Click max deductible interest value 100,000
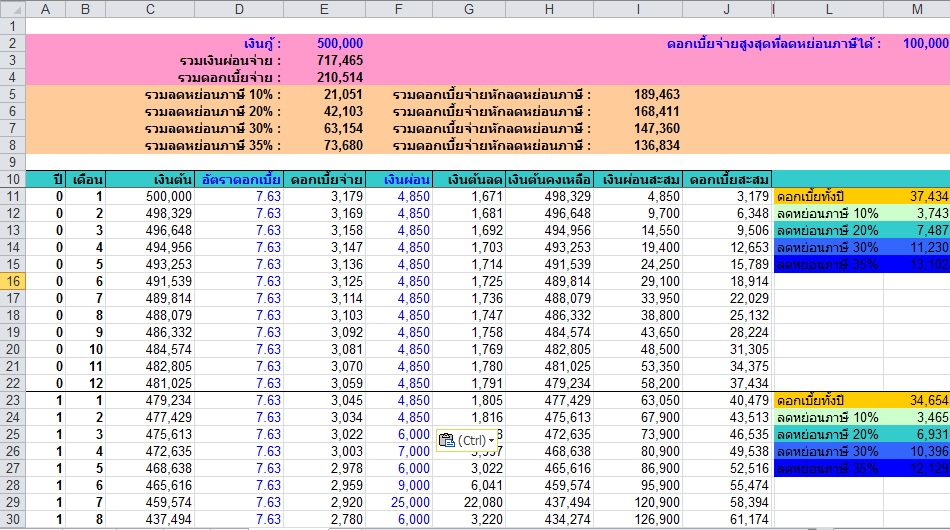The height and width of the screenshot is (530, 950). click(925, 44)
